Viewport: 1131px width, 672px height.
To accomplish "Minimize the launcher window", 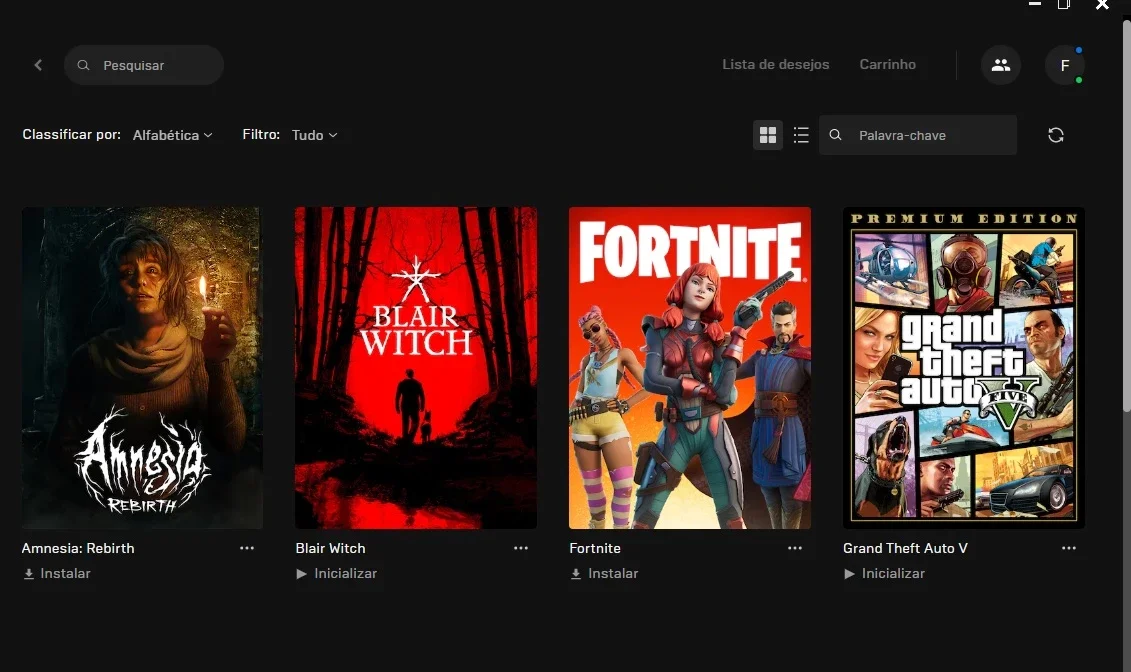I will click(1035, 4).
